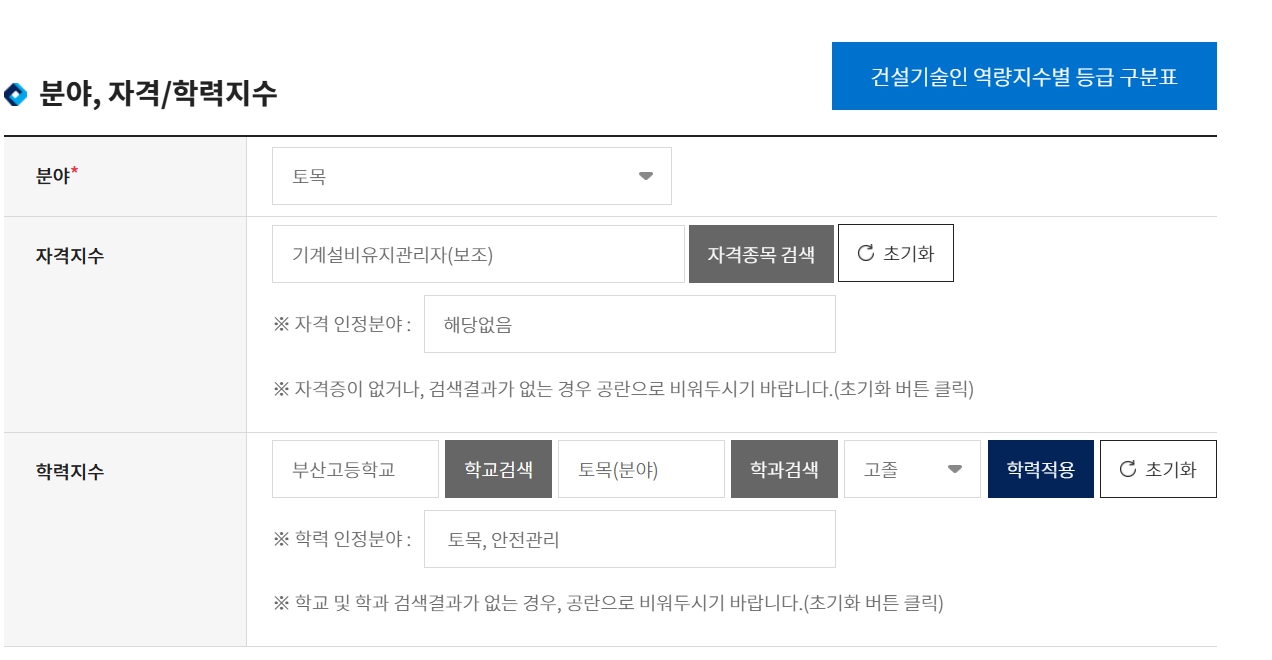Click the 자격종목 검색 search button
This screenshot has width=1272, height=660.
[761, 253]
